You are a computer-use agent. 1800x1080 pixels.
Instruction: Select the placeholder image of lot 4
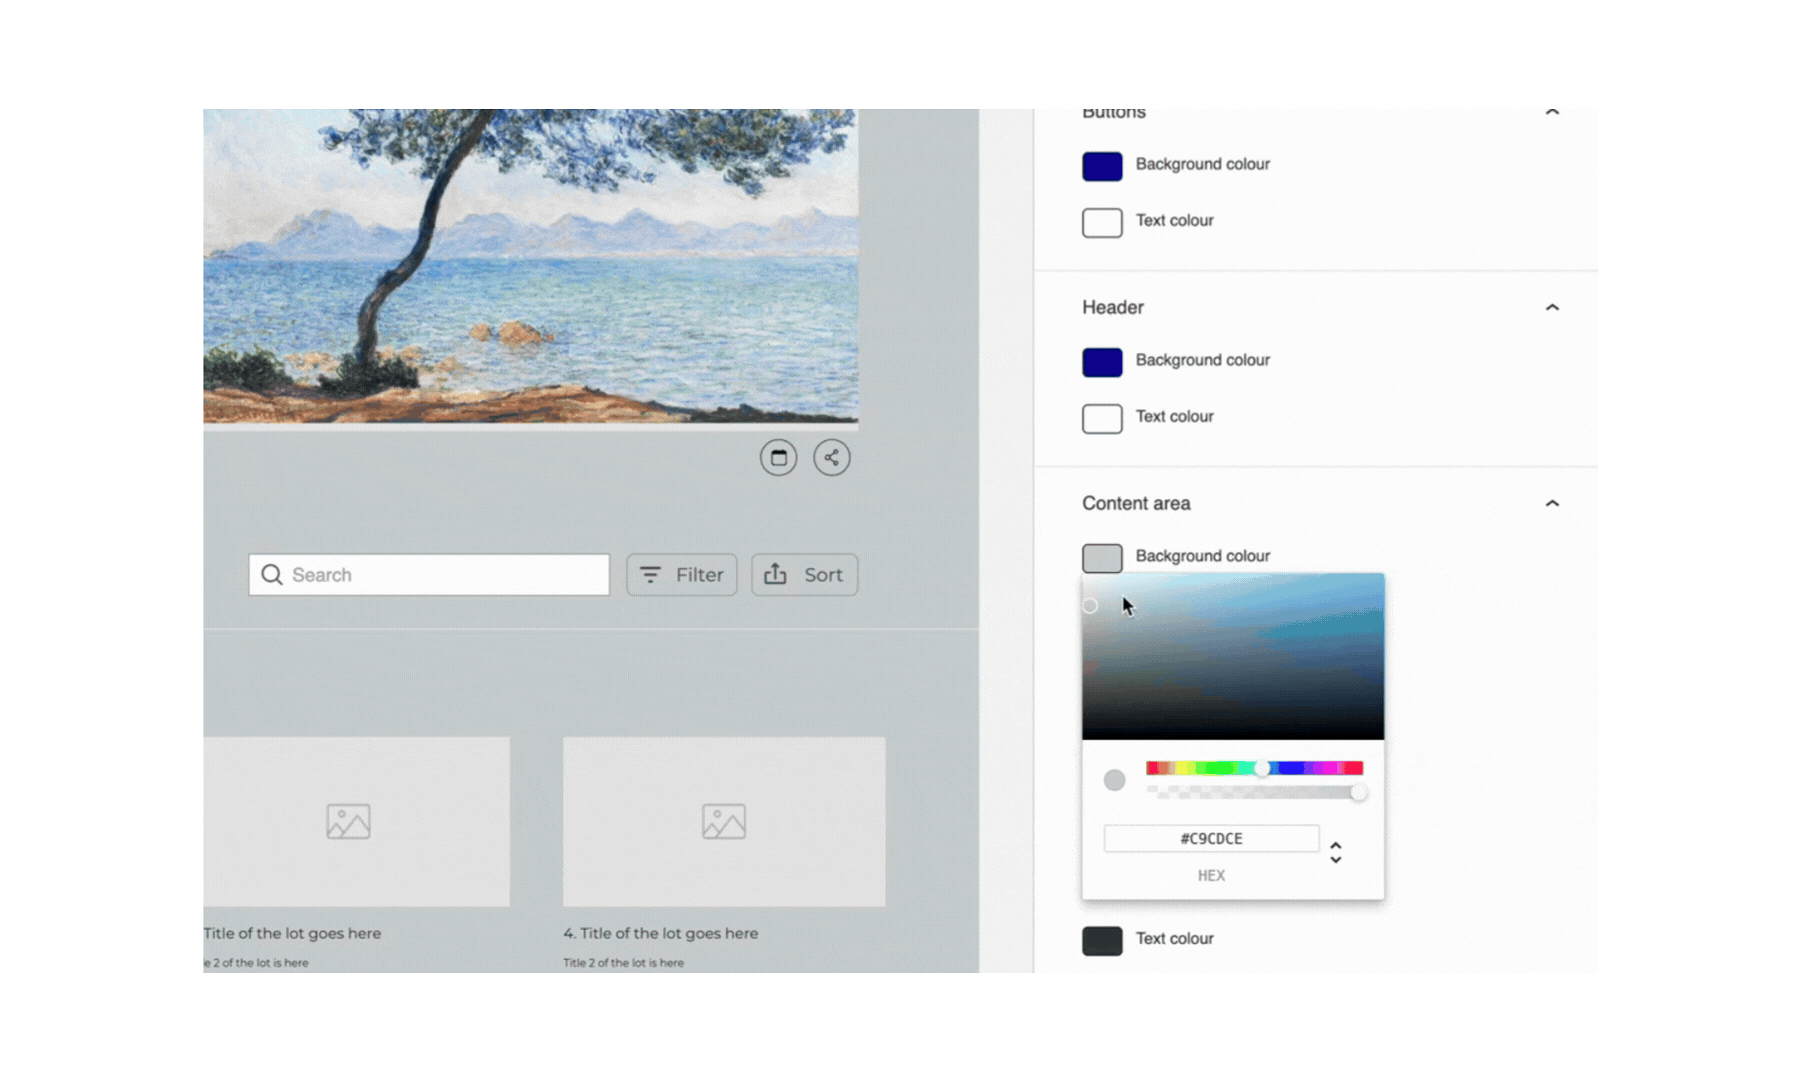tap(724, 822)
